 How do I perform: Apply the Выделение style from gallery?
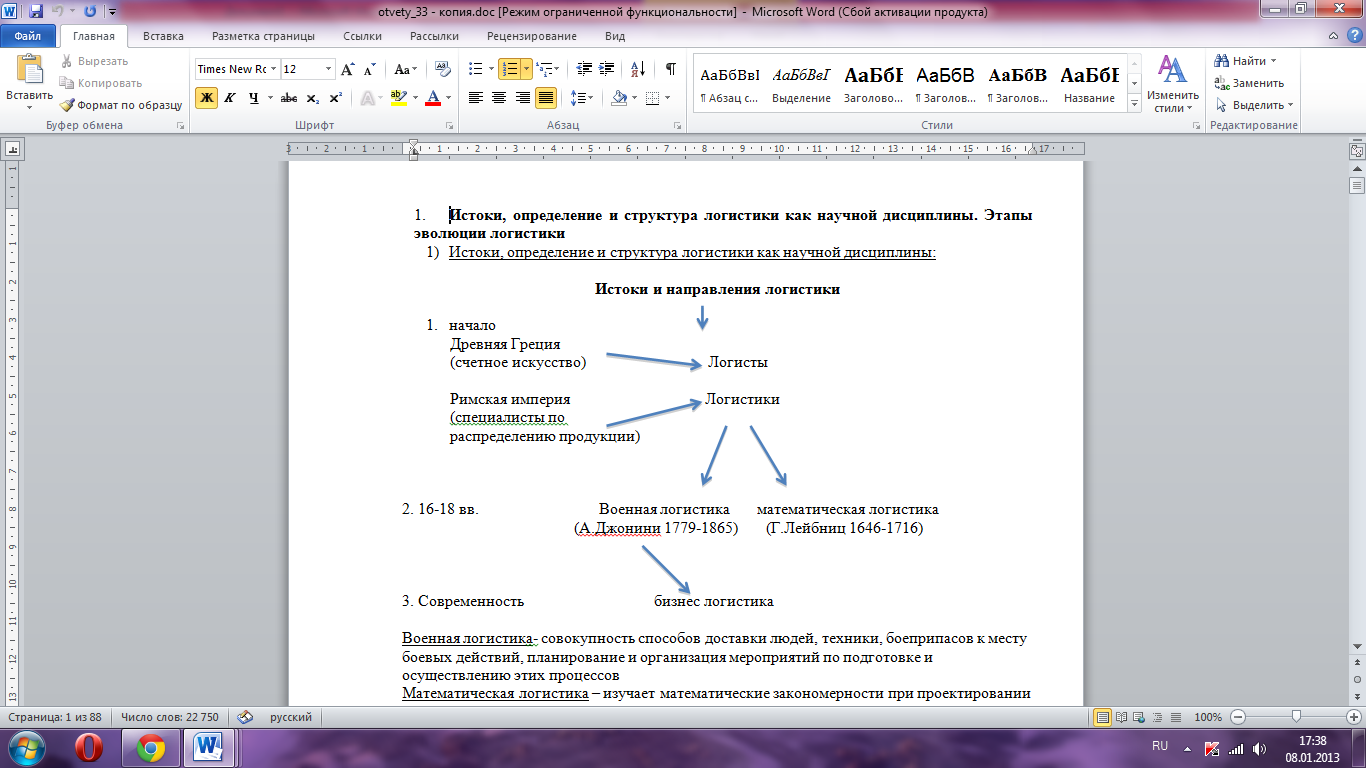[x=802, y=84]
